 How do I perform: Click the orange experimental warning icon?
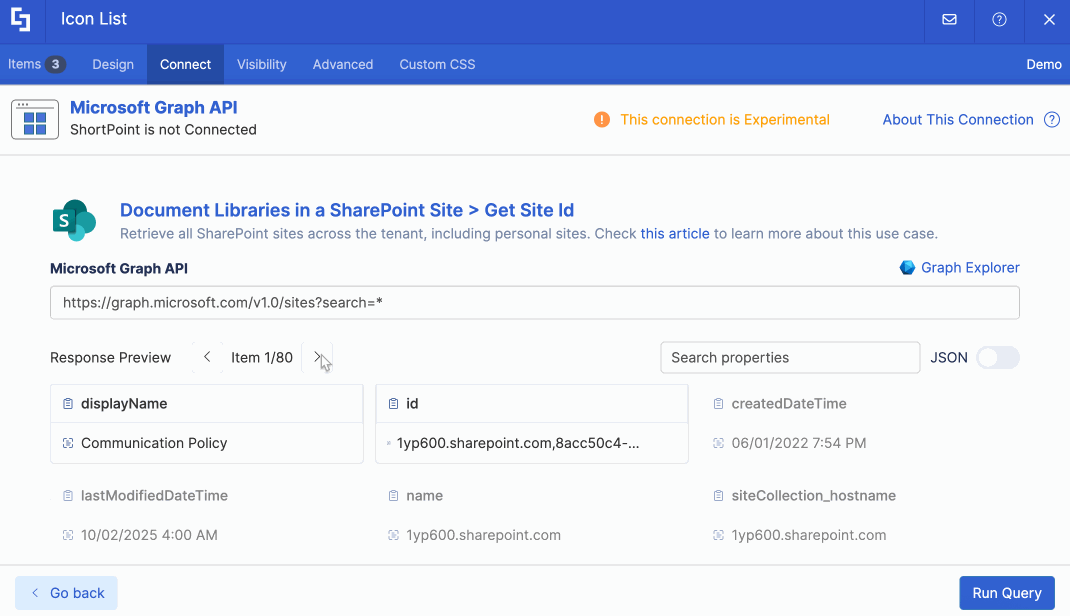602,119
